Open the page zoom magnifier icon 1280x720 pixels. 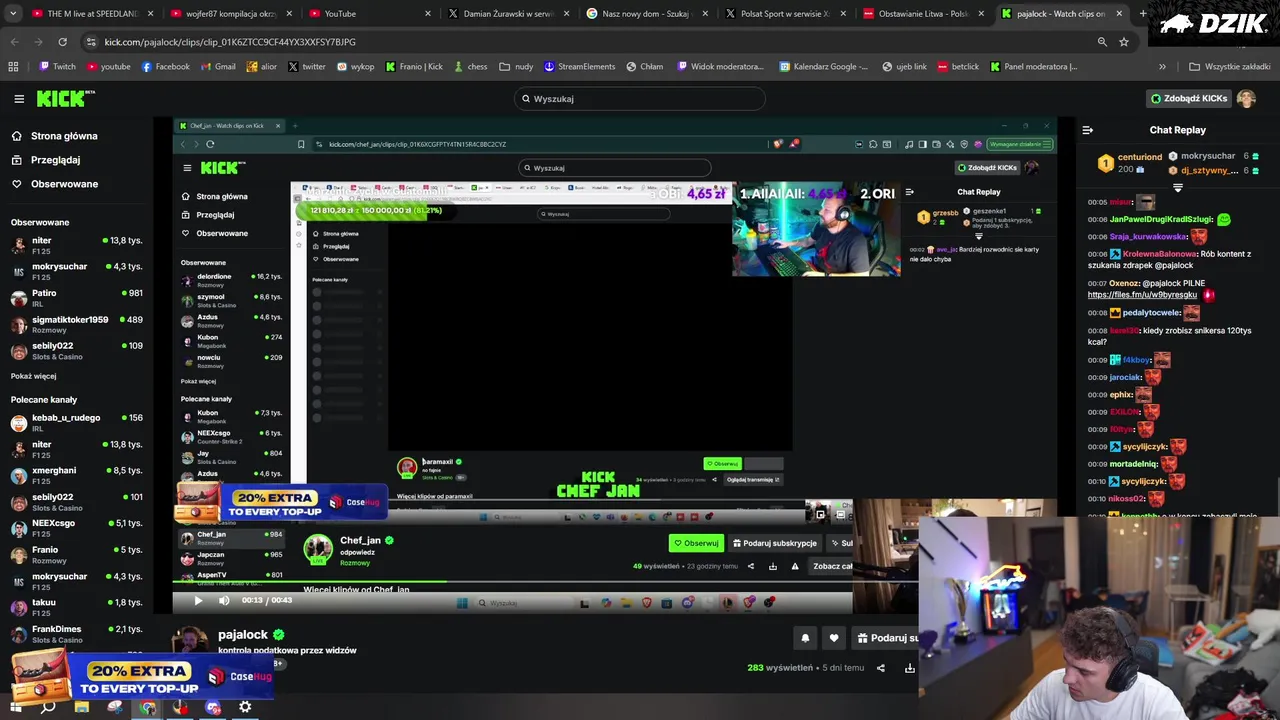click(x=1102, y=42)
